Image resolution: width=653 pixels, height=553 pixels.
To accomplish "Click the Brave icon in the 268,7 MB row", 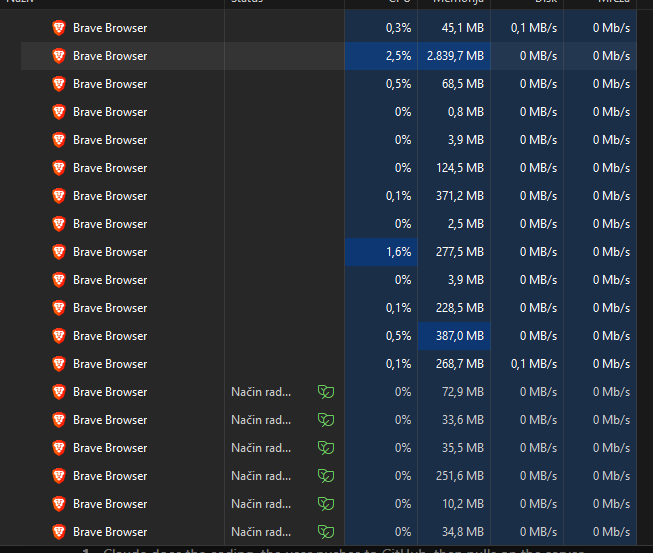I will click(59, 364).
